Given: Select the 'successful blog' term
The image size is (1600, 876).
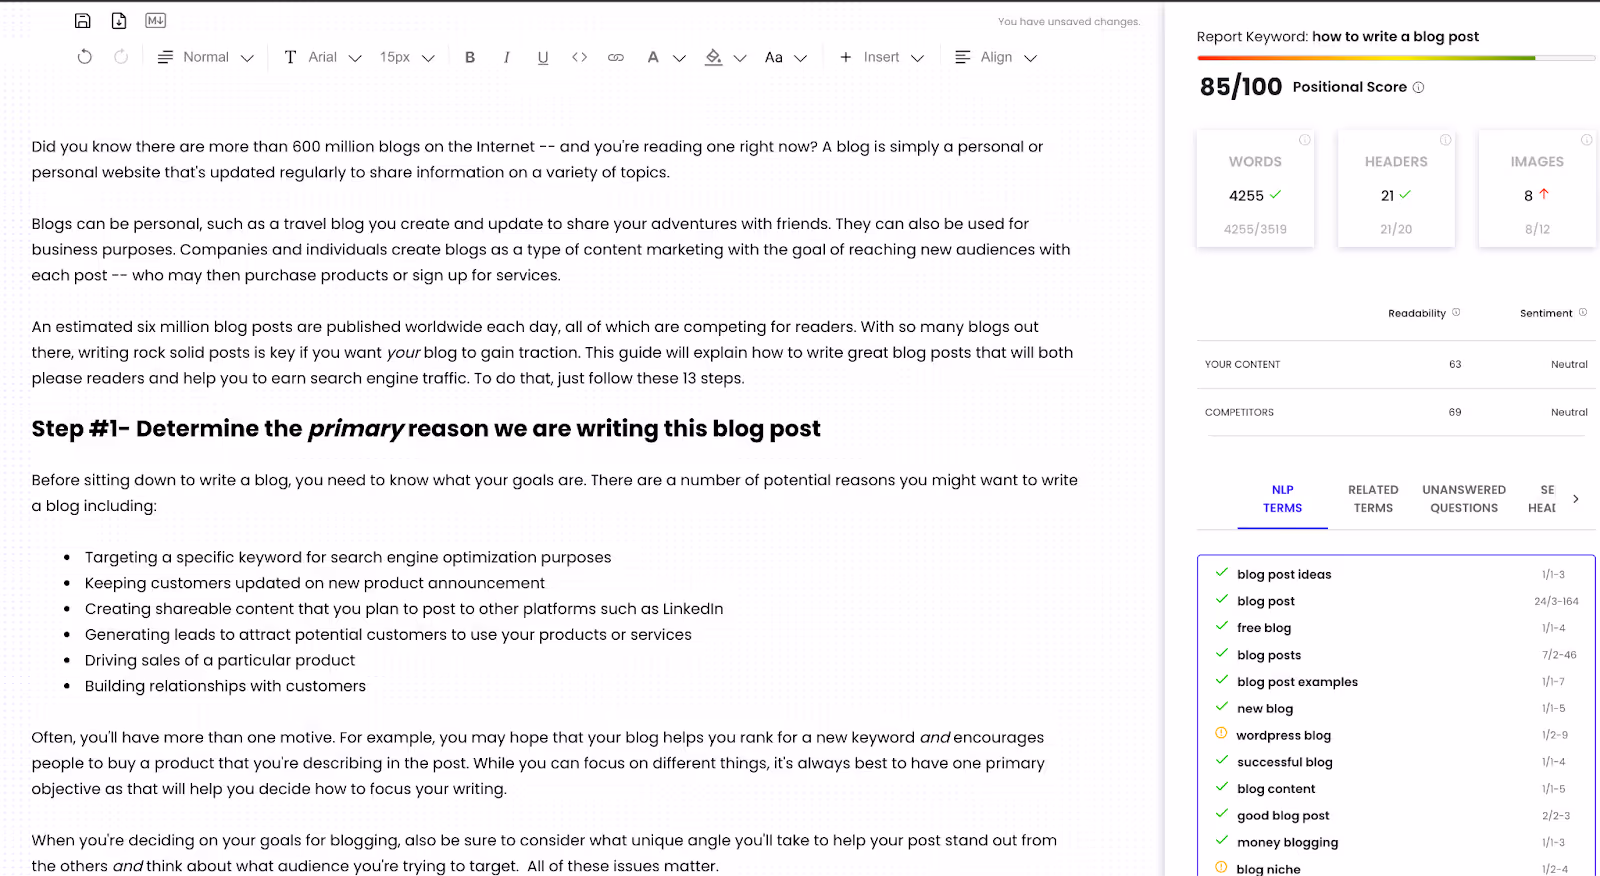Looking at the screenshot, I should pyautogui.click(x=1285, y=762).
